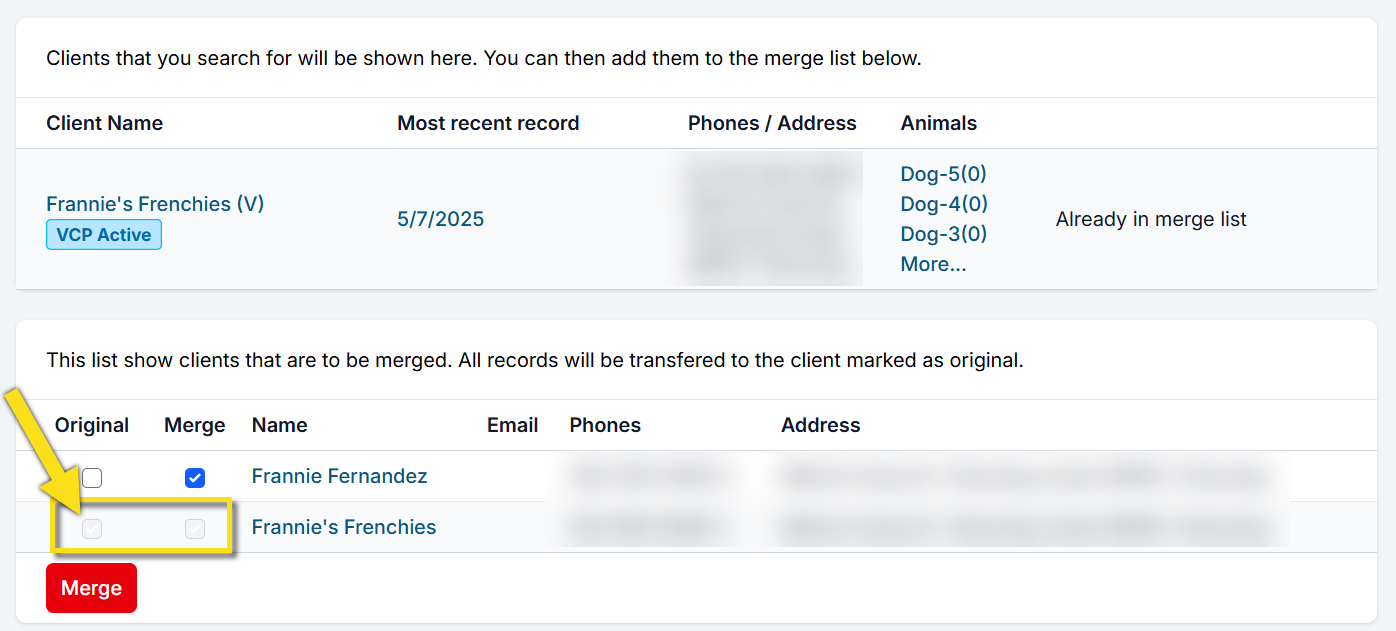The image size is (1396, 631).
Task: Open the 5/7/2025 most recent record
Action: (x=440, y=219)
